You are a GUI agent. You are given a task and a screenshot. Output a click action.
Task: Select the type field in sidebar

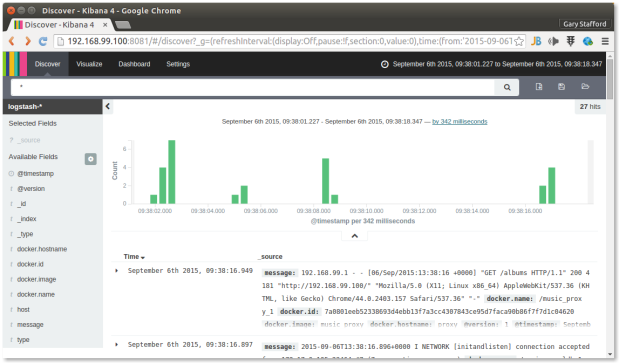tap(23, 340)
